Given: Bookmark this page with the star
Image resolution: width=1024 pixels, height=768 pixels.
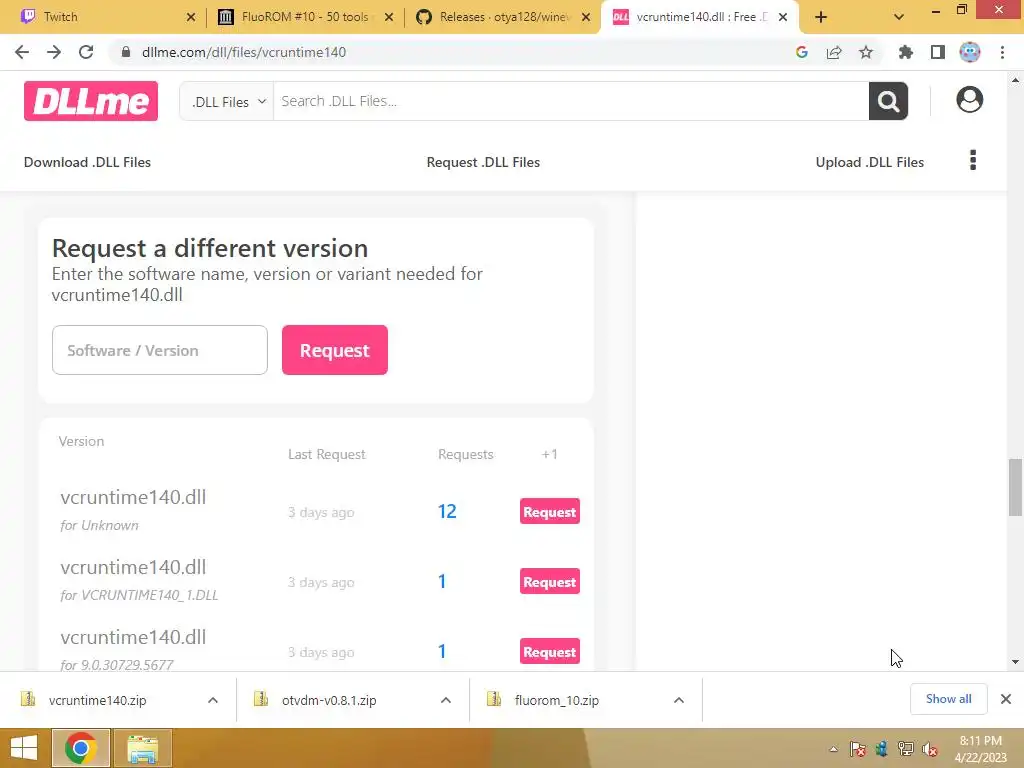Looking at the screenshot, I should pyautogui.click(x=866, y=52).
